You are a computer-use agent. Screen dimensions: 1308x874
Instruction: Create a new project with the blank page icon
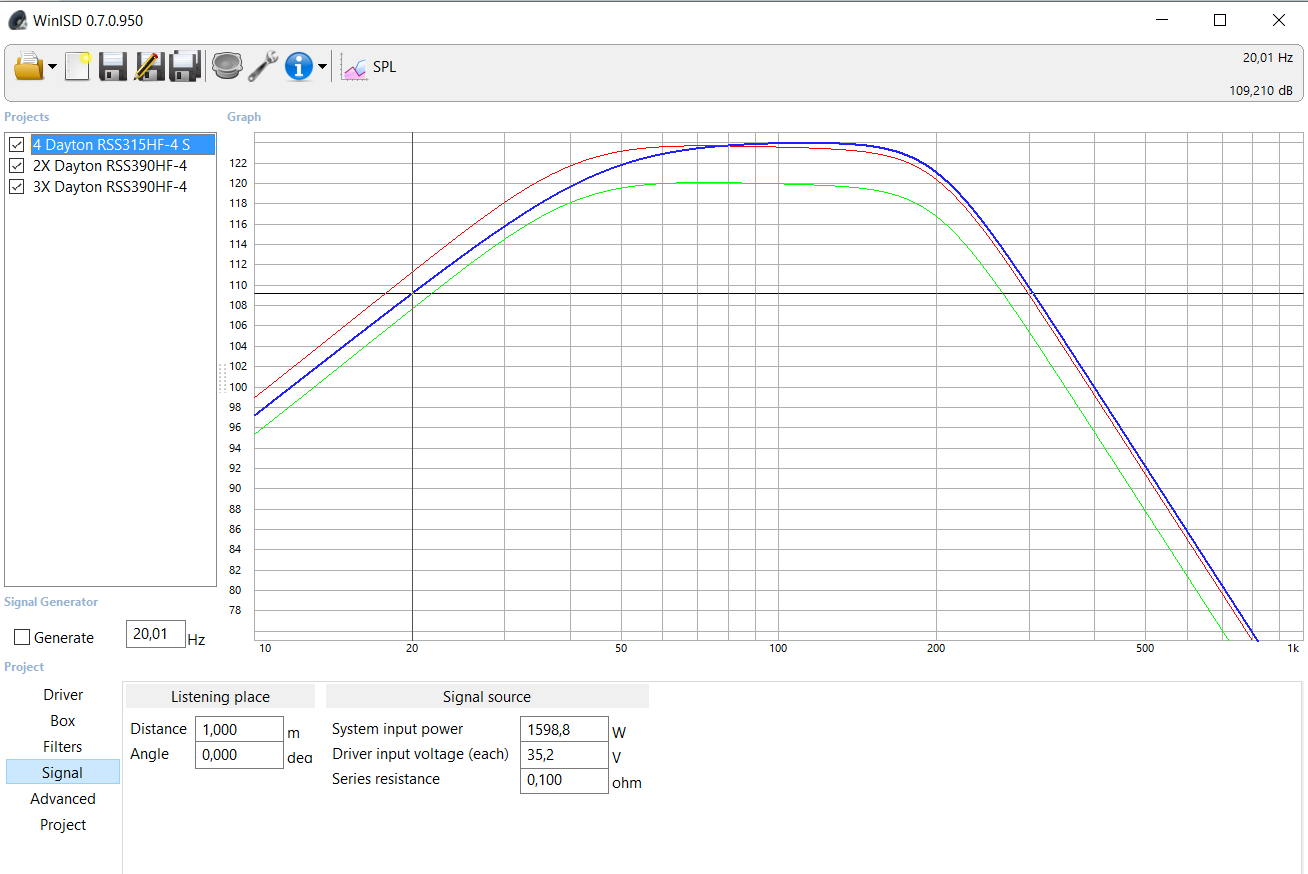coord(78,67)
